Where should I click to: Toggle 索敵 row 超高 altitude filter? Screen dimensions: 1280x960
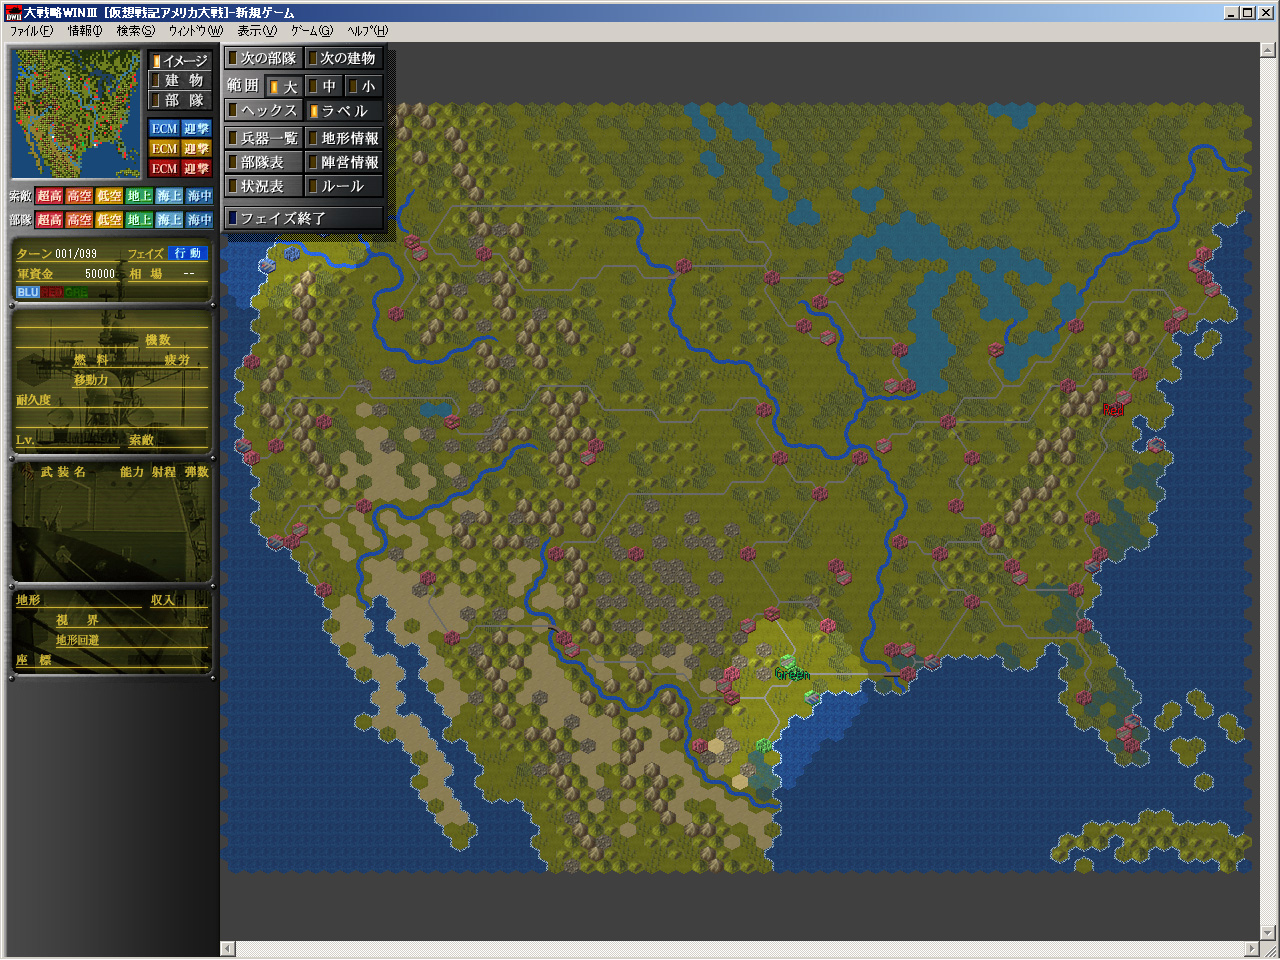(x=50, y=196)
